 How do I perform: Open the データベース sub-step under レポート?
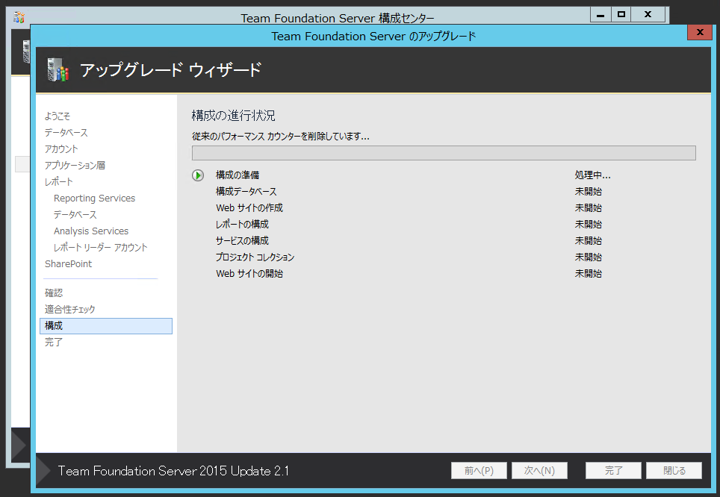pos(75,215)
